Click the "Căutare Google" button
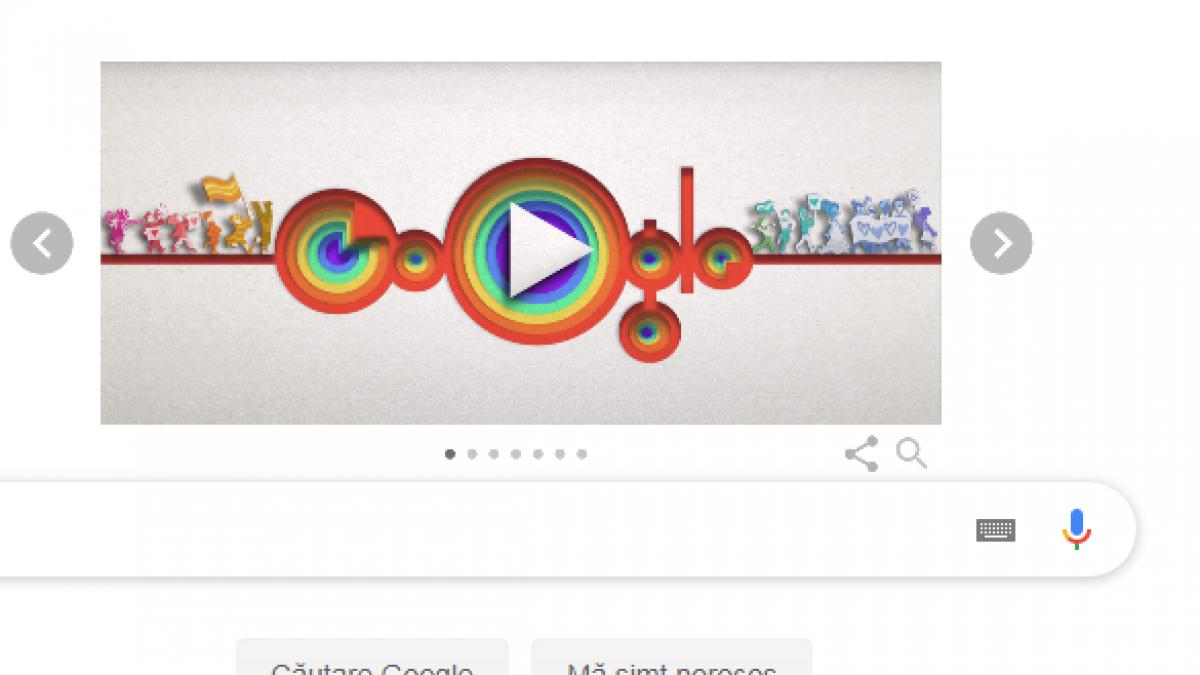The image size is (1200, 675). (x=372, y=658)
